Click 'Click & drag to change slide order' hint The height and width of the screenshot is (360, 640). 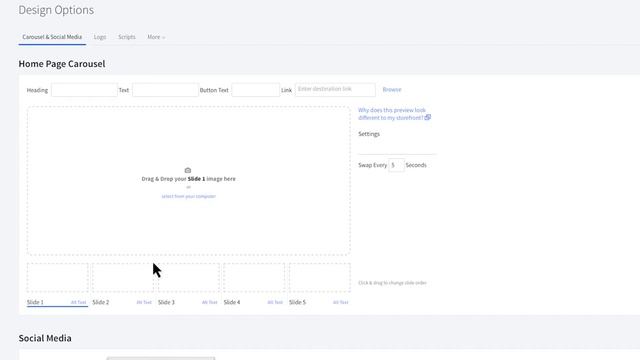(x=392, y=283)
